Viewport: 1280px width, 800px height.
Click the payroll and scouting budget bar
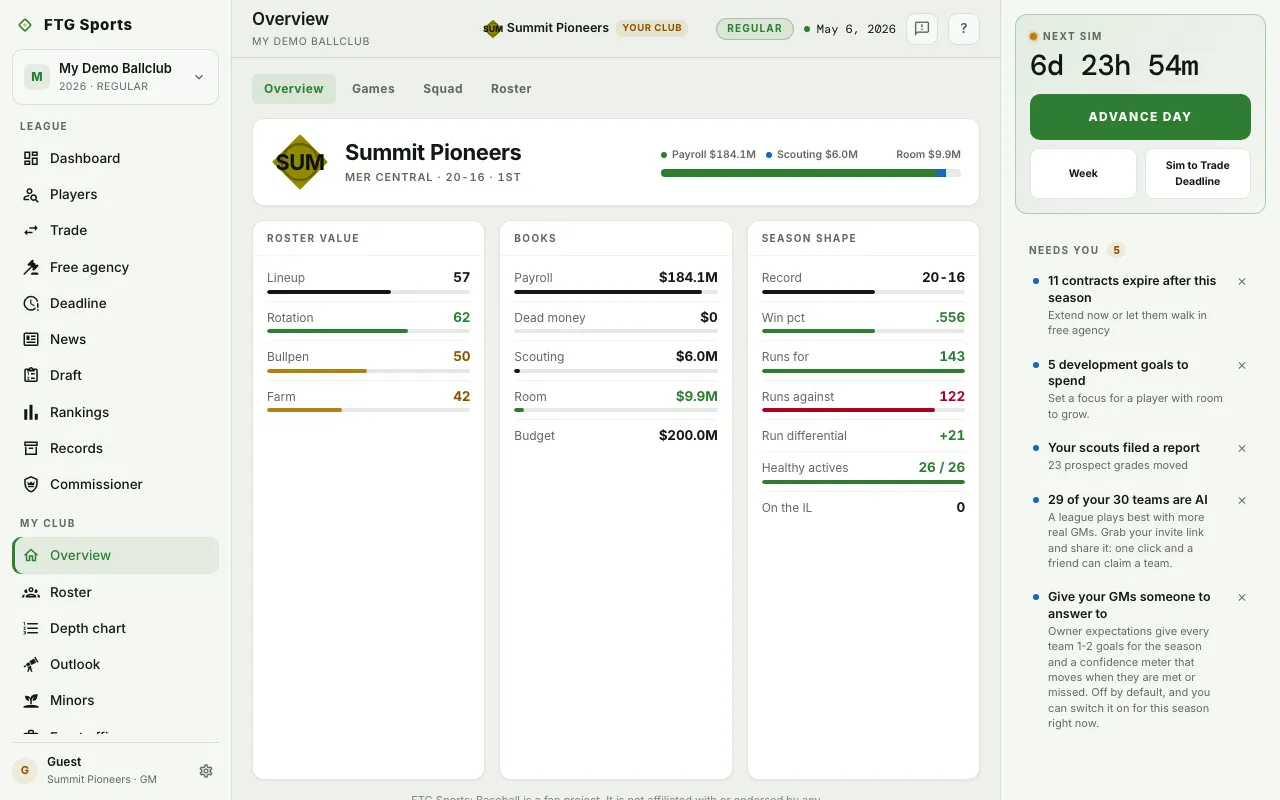(811, 173)
